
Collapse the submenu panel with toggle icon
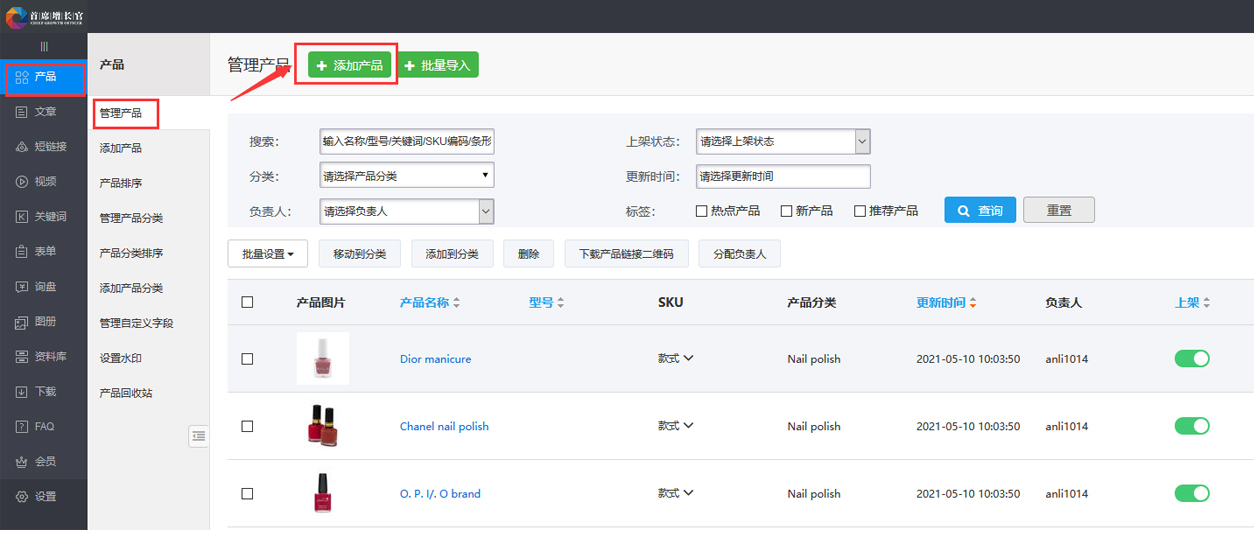pos(198,436)
